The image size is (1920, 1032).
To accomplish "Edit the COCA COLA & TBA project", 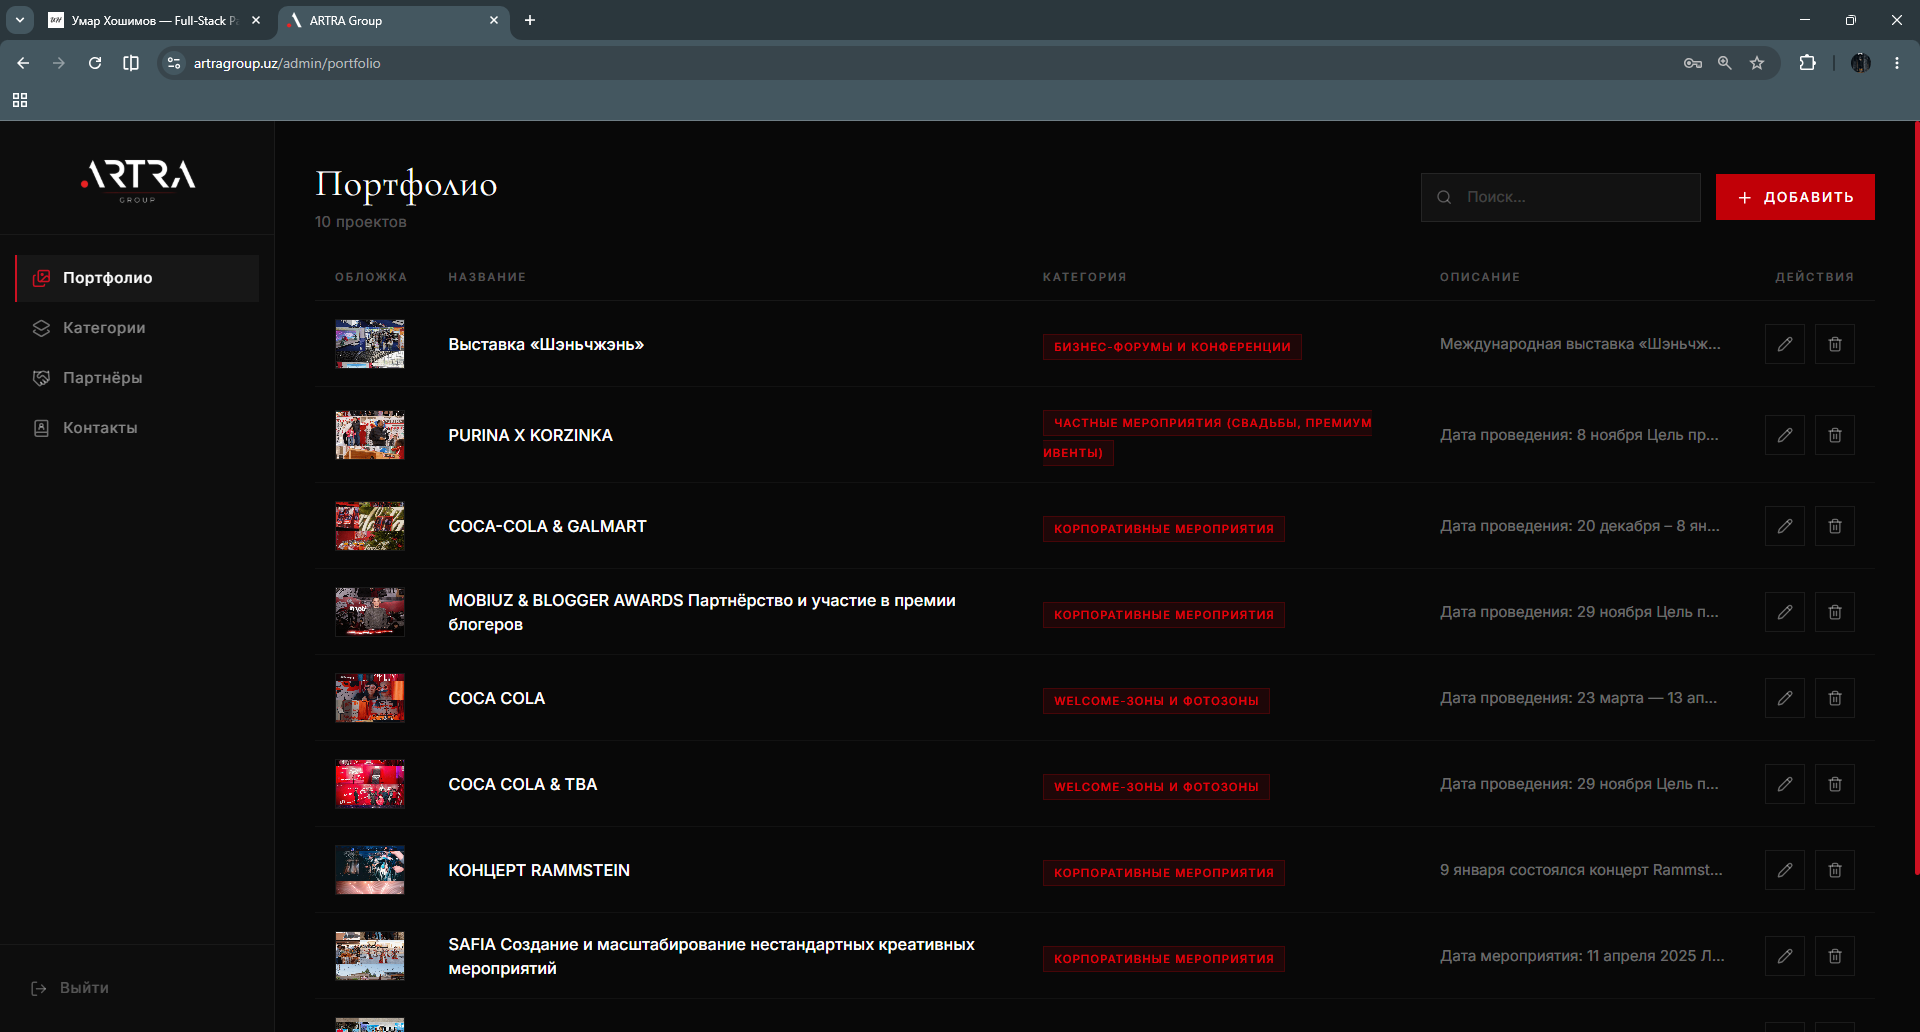I will [1785, 784].
